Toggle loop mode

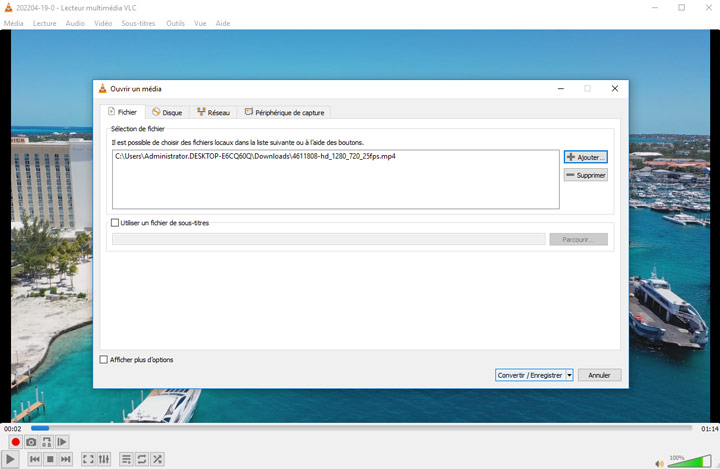click(x=142, y=459)
